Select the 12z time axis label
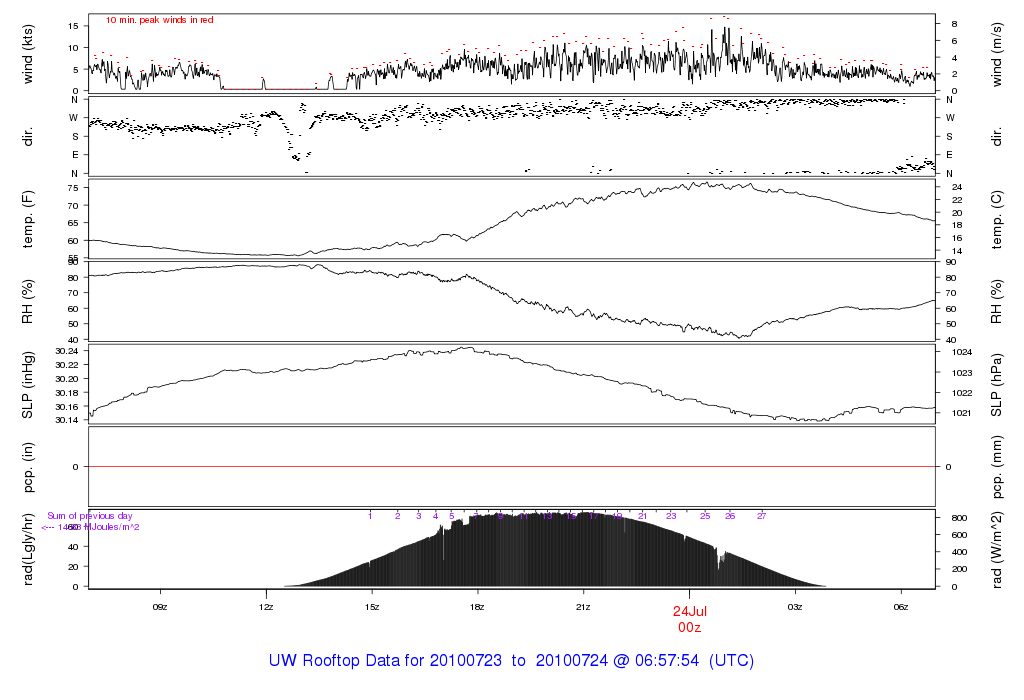This screenshot has width=1024, height=700. (266, 607)
